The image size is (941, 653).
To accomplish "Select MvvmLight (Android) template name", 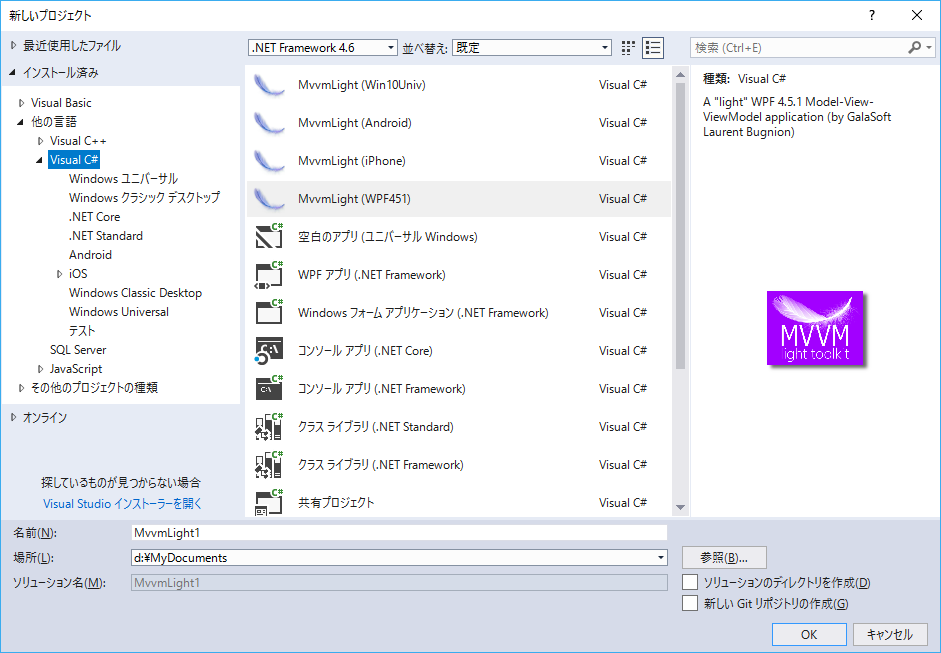I will (x=355, y=123).
